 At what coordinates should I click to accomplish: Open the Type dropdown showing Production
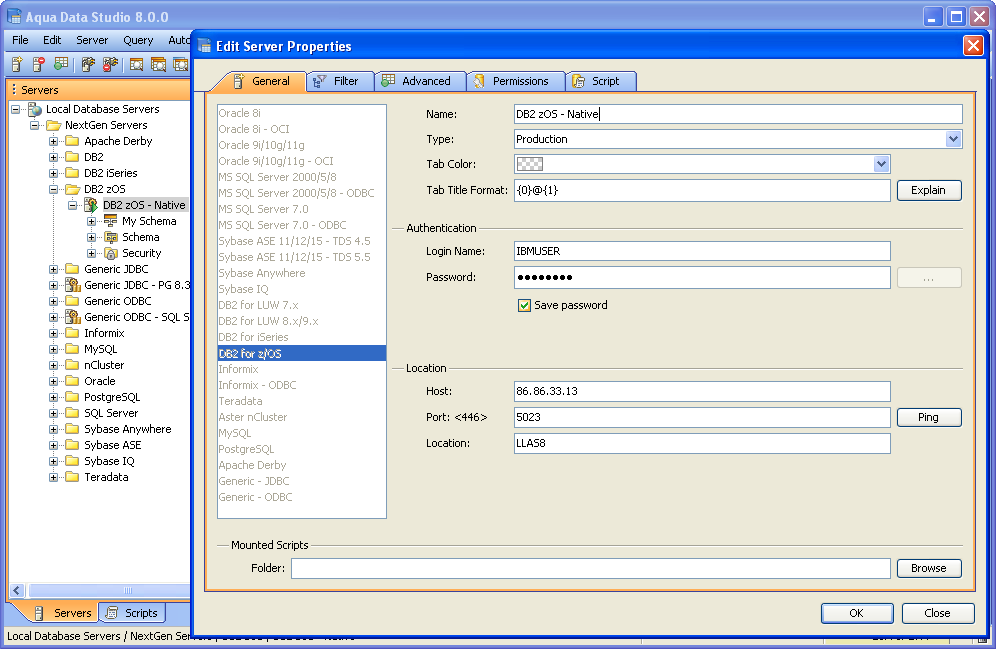pos(953,139)
